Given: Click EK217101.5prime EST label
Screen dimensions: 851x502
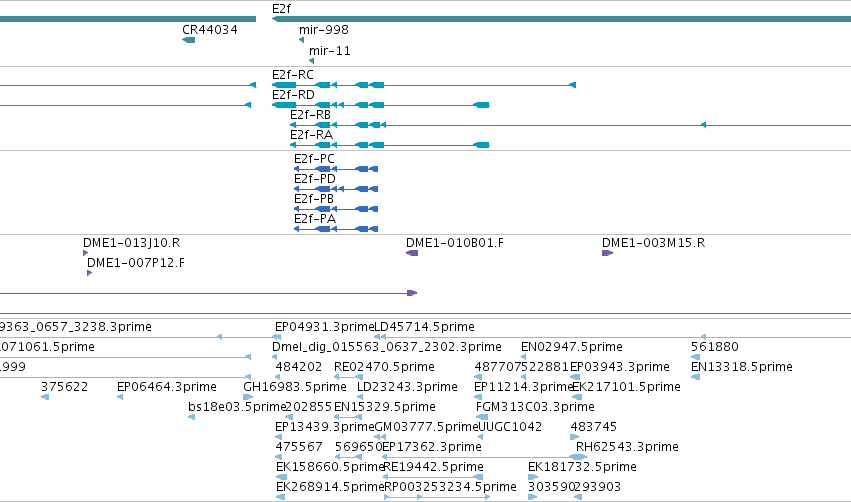Looking at the screenshot, I should (x=627, y=387).
